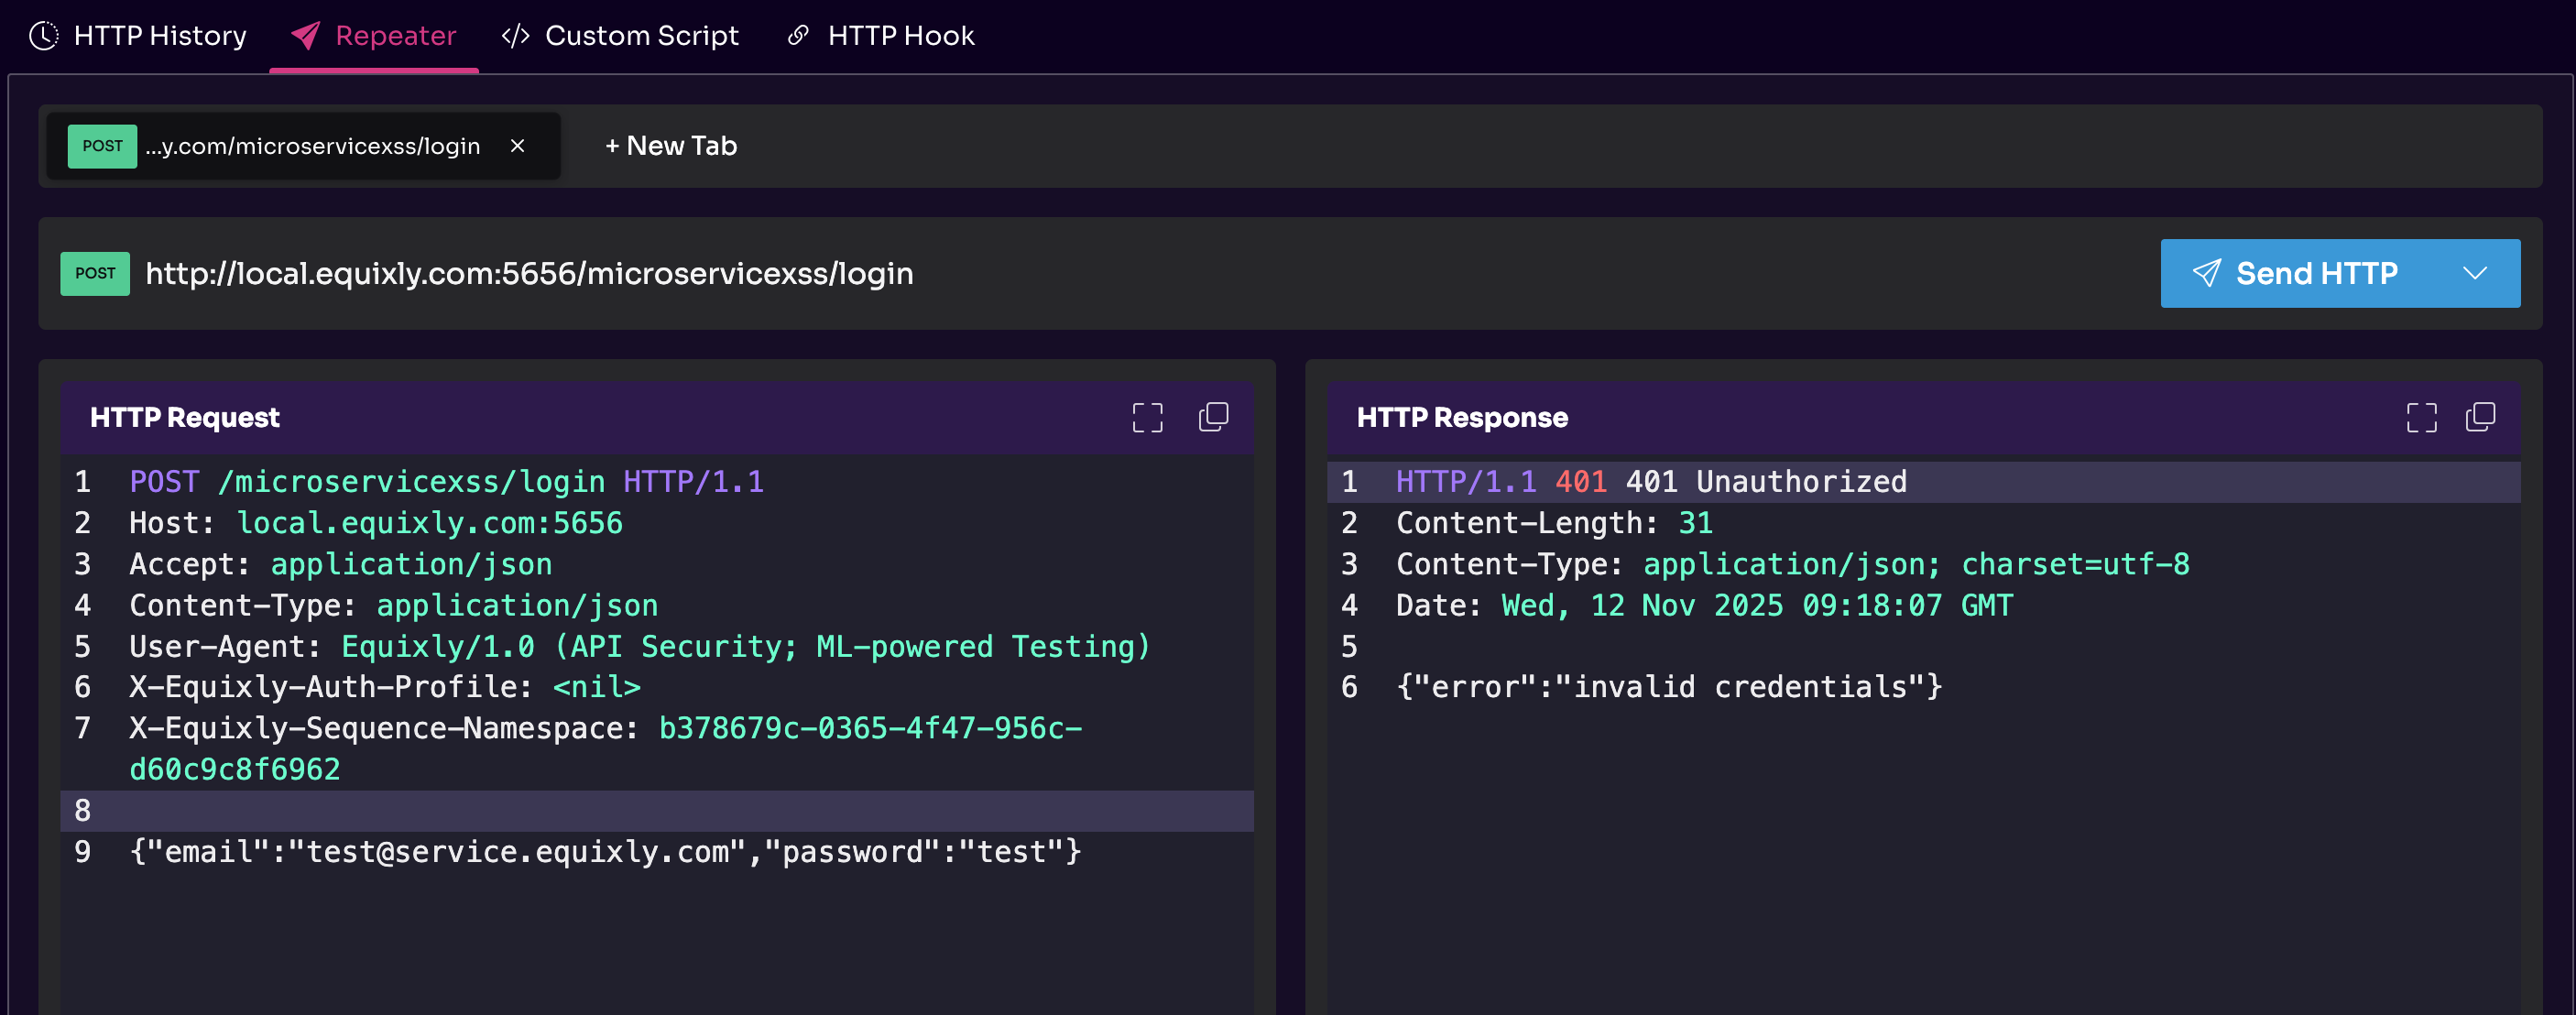Open the Custom Script tab

coord(641,36)
